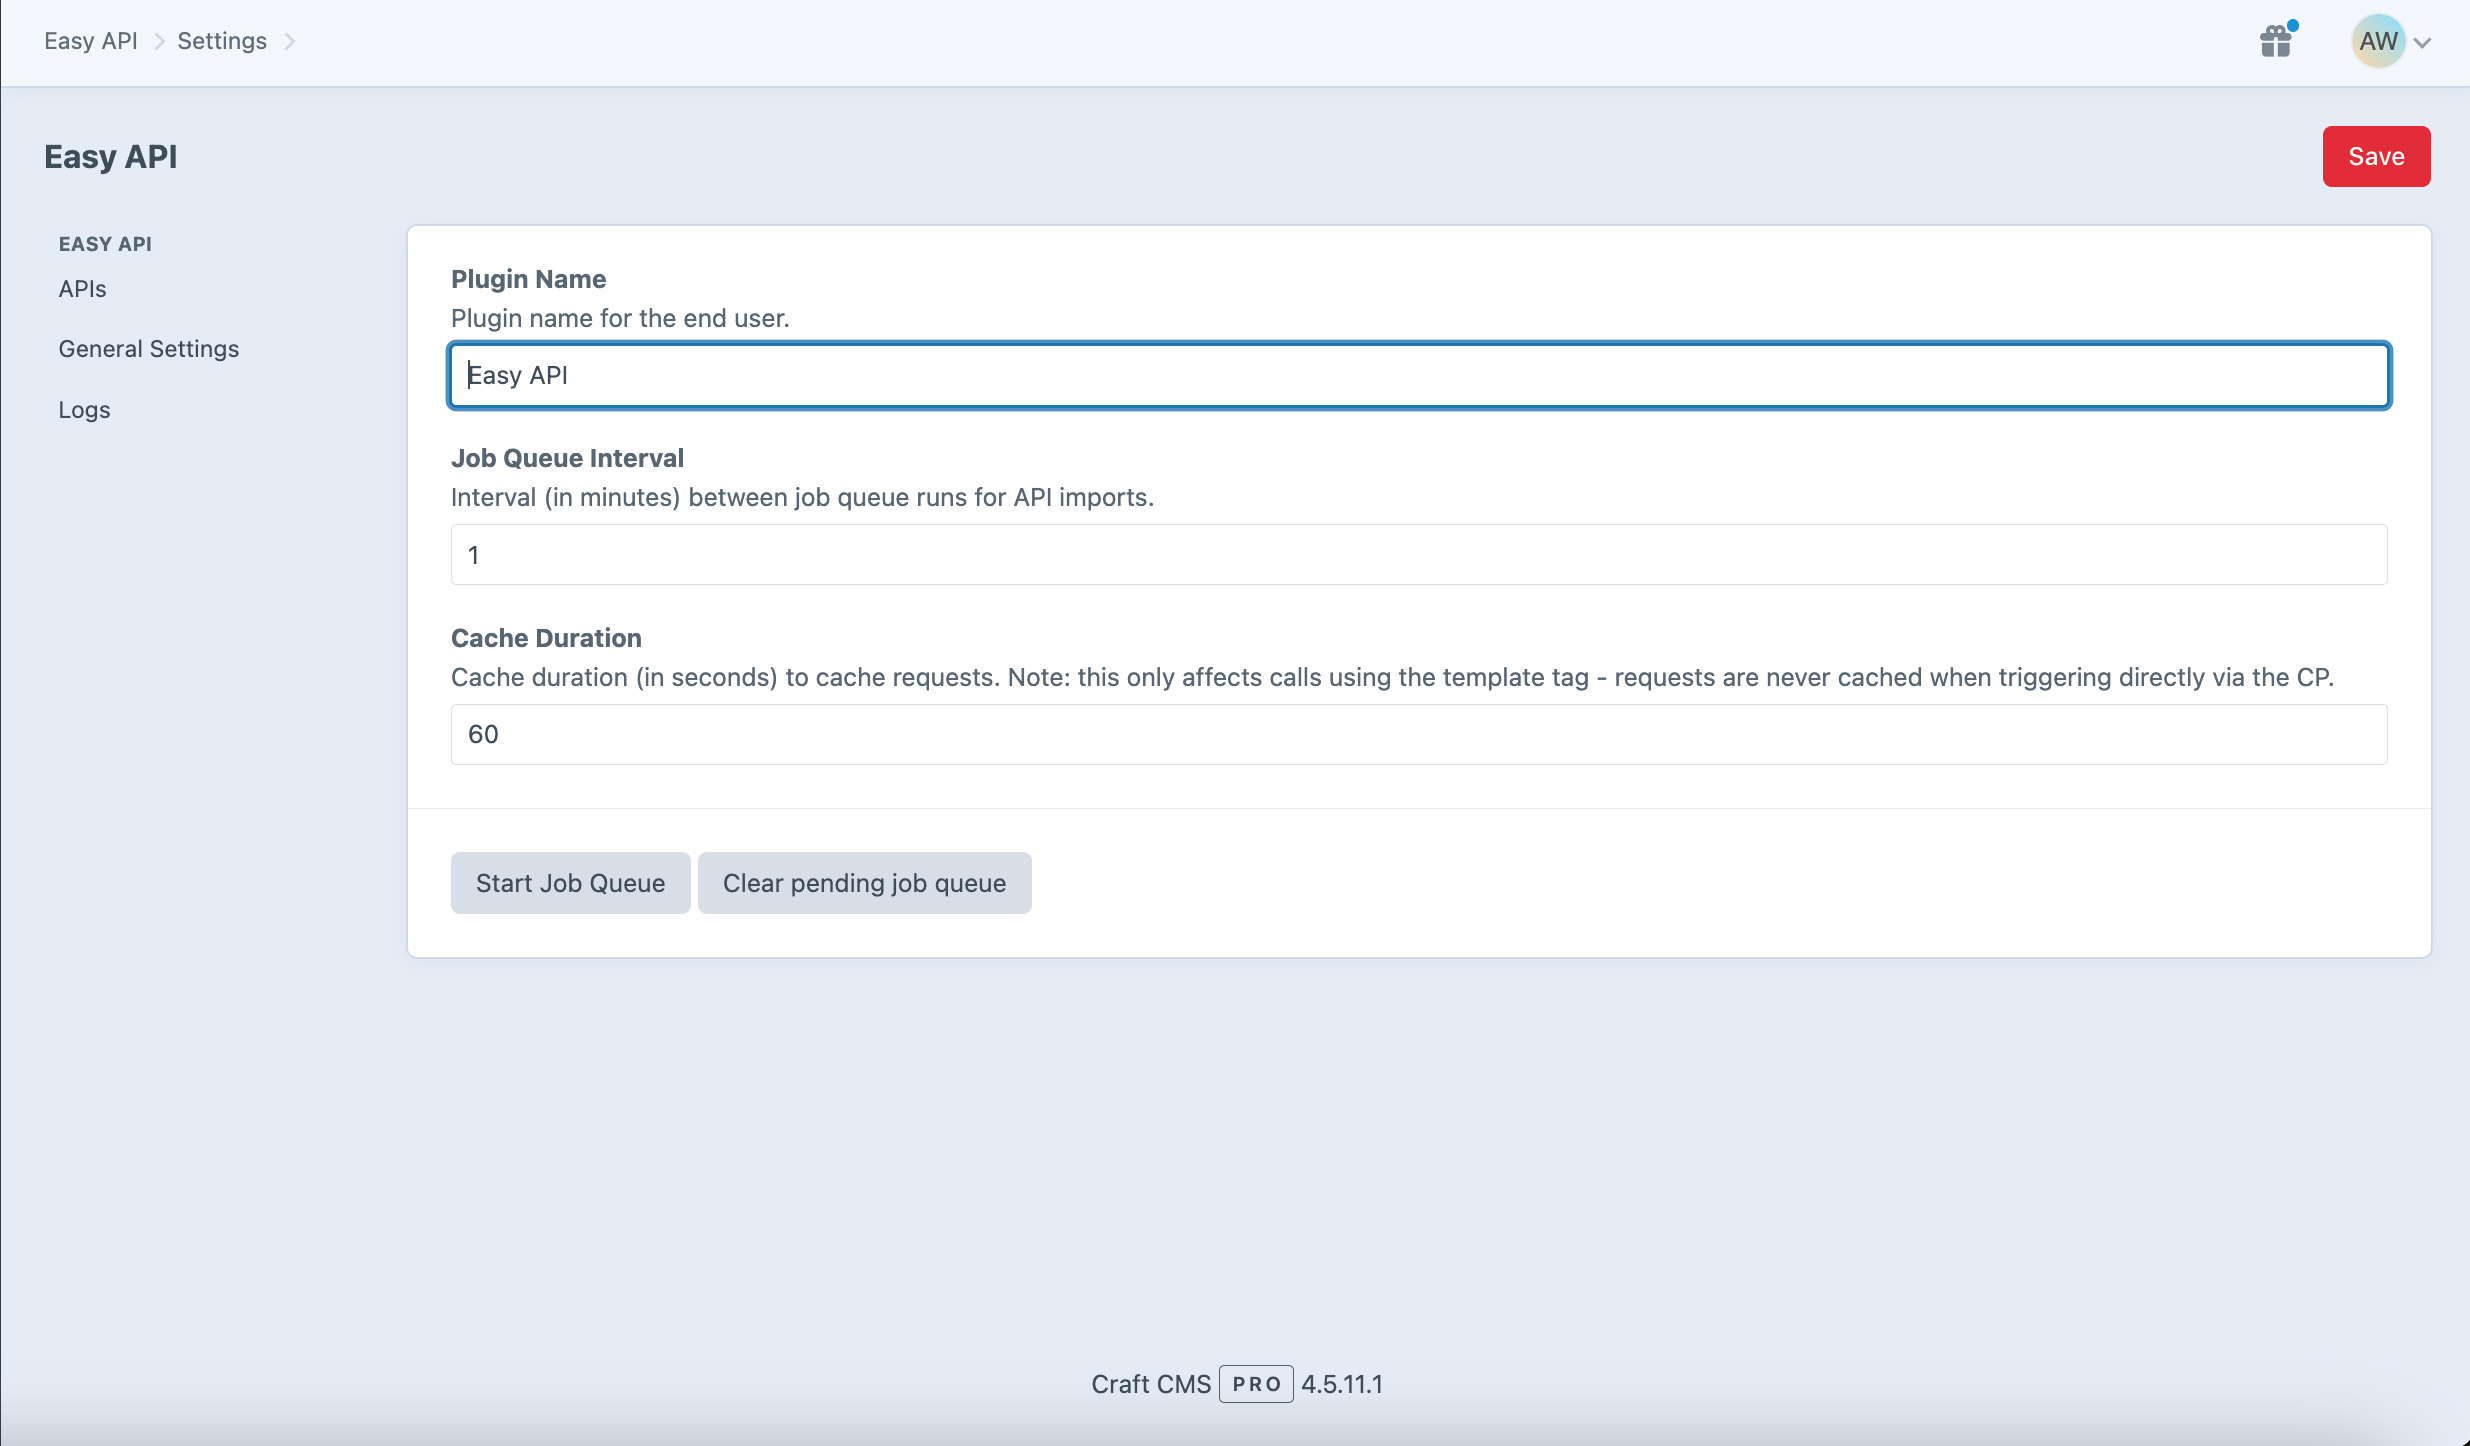Viewport: 2470px width, 1446px height.
Task: Open the Logs sidebar item
Action: [84, 410]
